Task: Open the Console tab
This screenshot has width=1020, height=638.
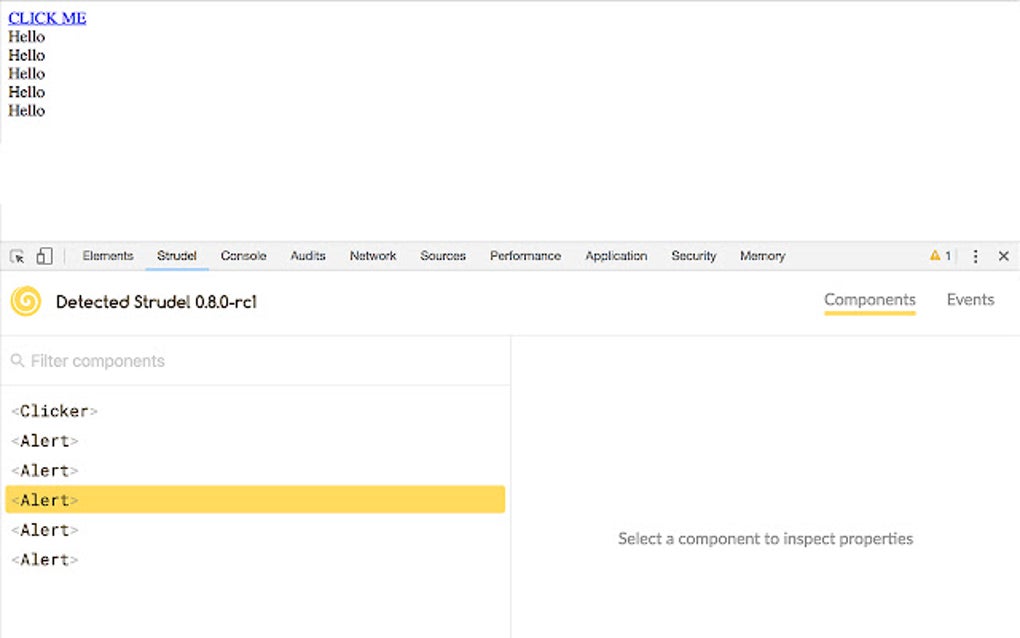Action: (x=243, y=256)
